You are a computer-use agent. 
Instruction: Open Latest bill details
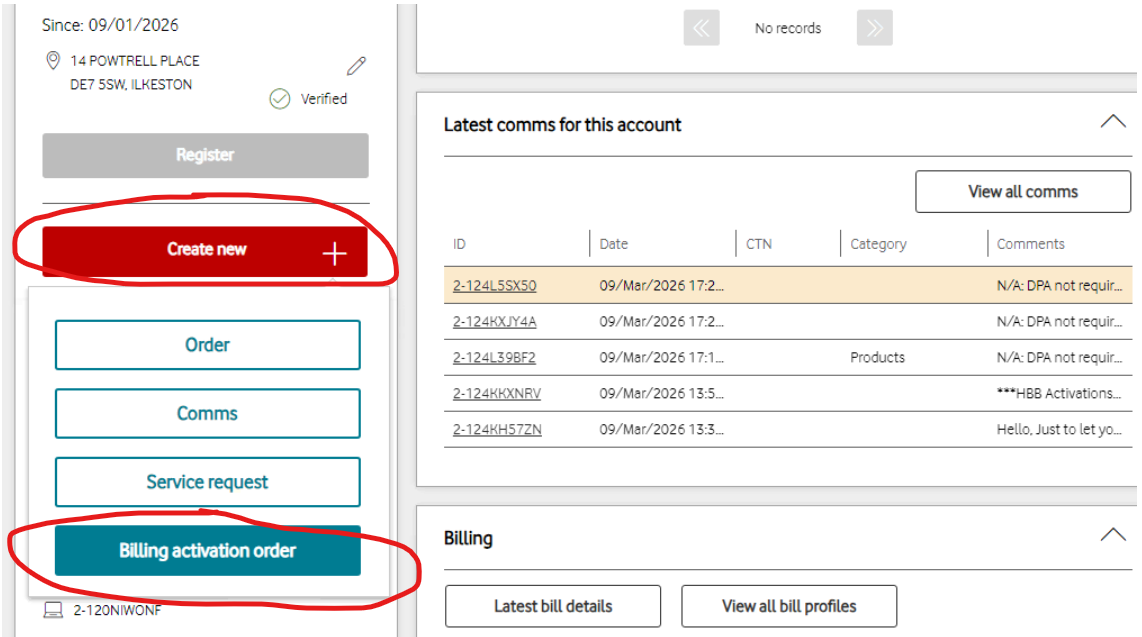click(552, 606)
